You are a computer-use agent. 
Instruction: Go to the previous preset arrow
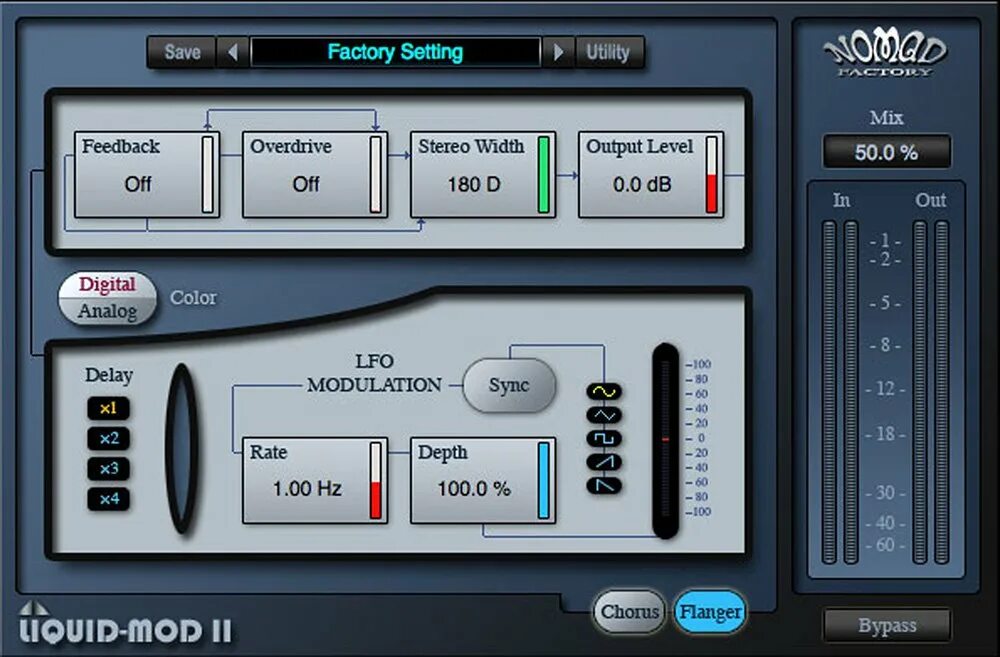point(233,52)
